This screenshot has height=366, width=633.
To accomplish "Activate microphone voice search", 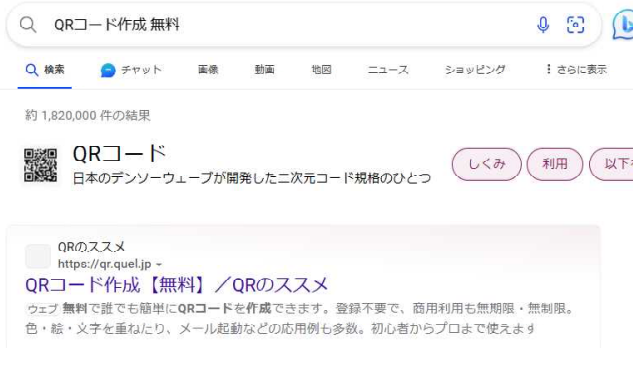I will pyautogui.click(x=543, y=25).
